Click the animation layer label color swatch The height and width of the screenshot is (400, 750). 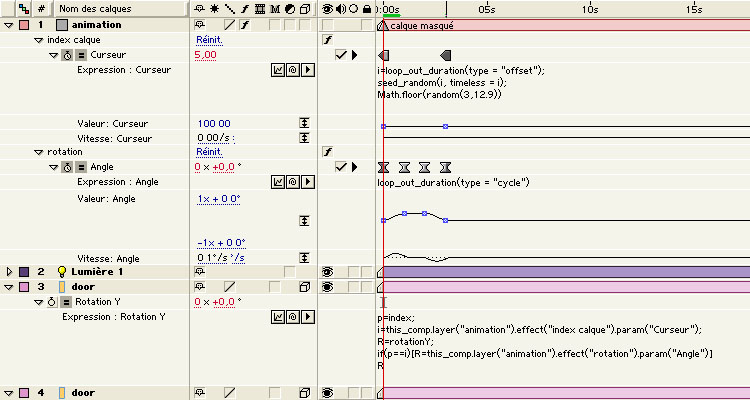point(24,25)
